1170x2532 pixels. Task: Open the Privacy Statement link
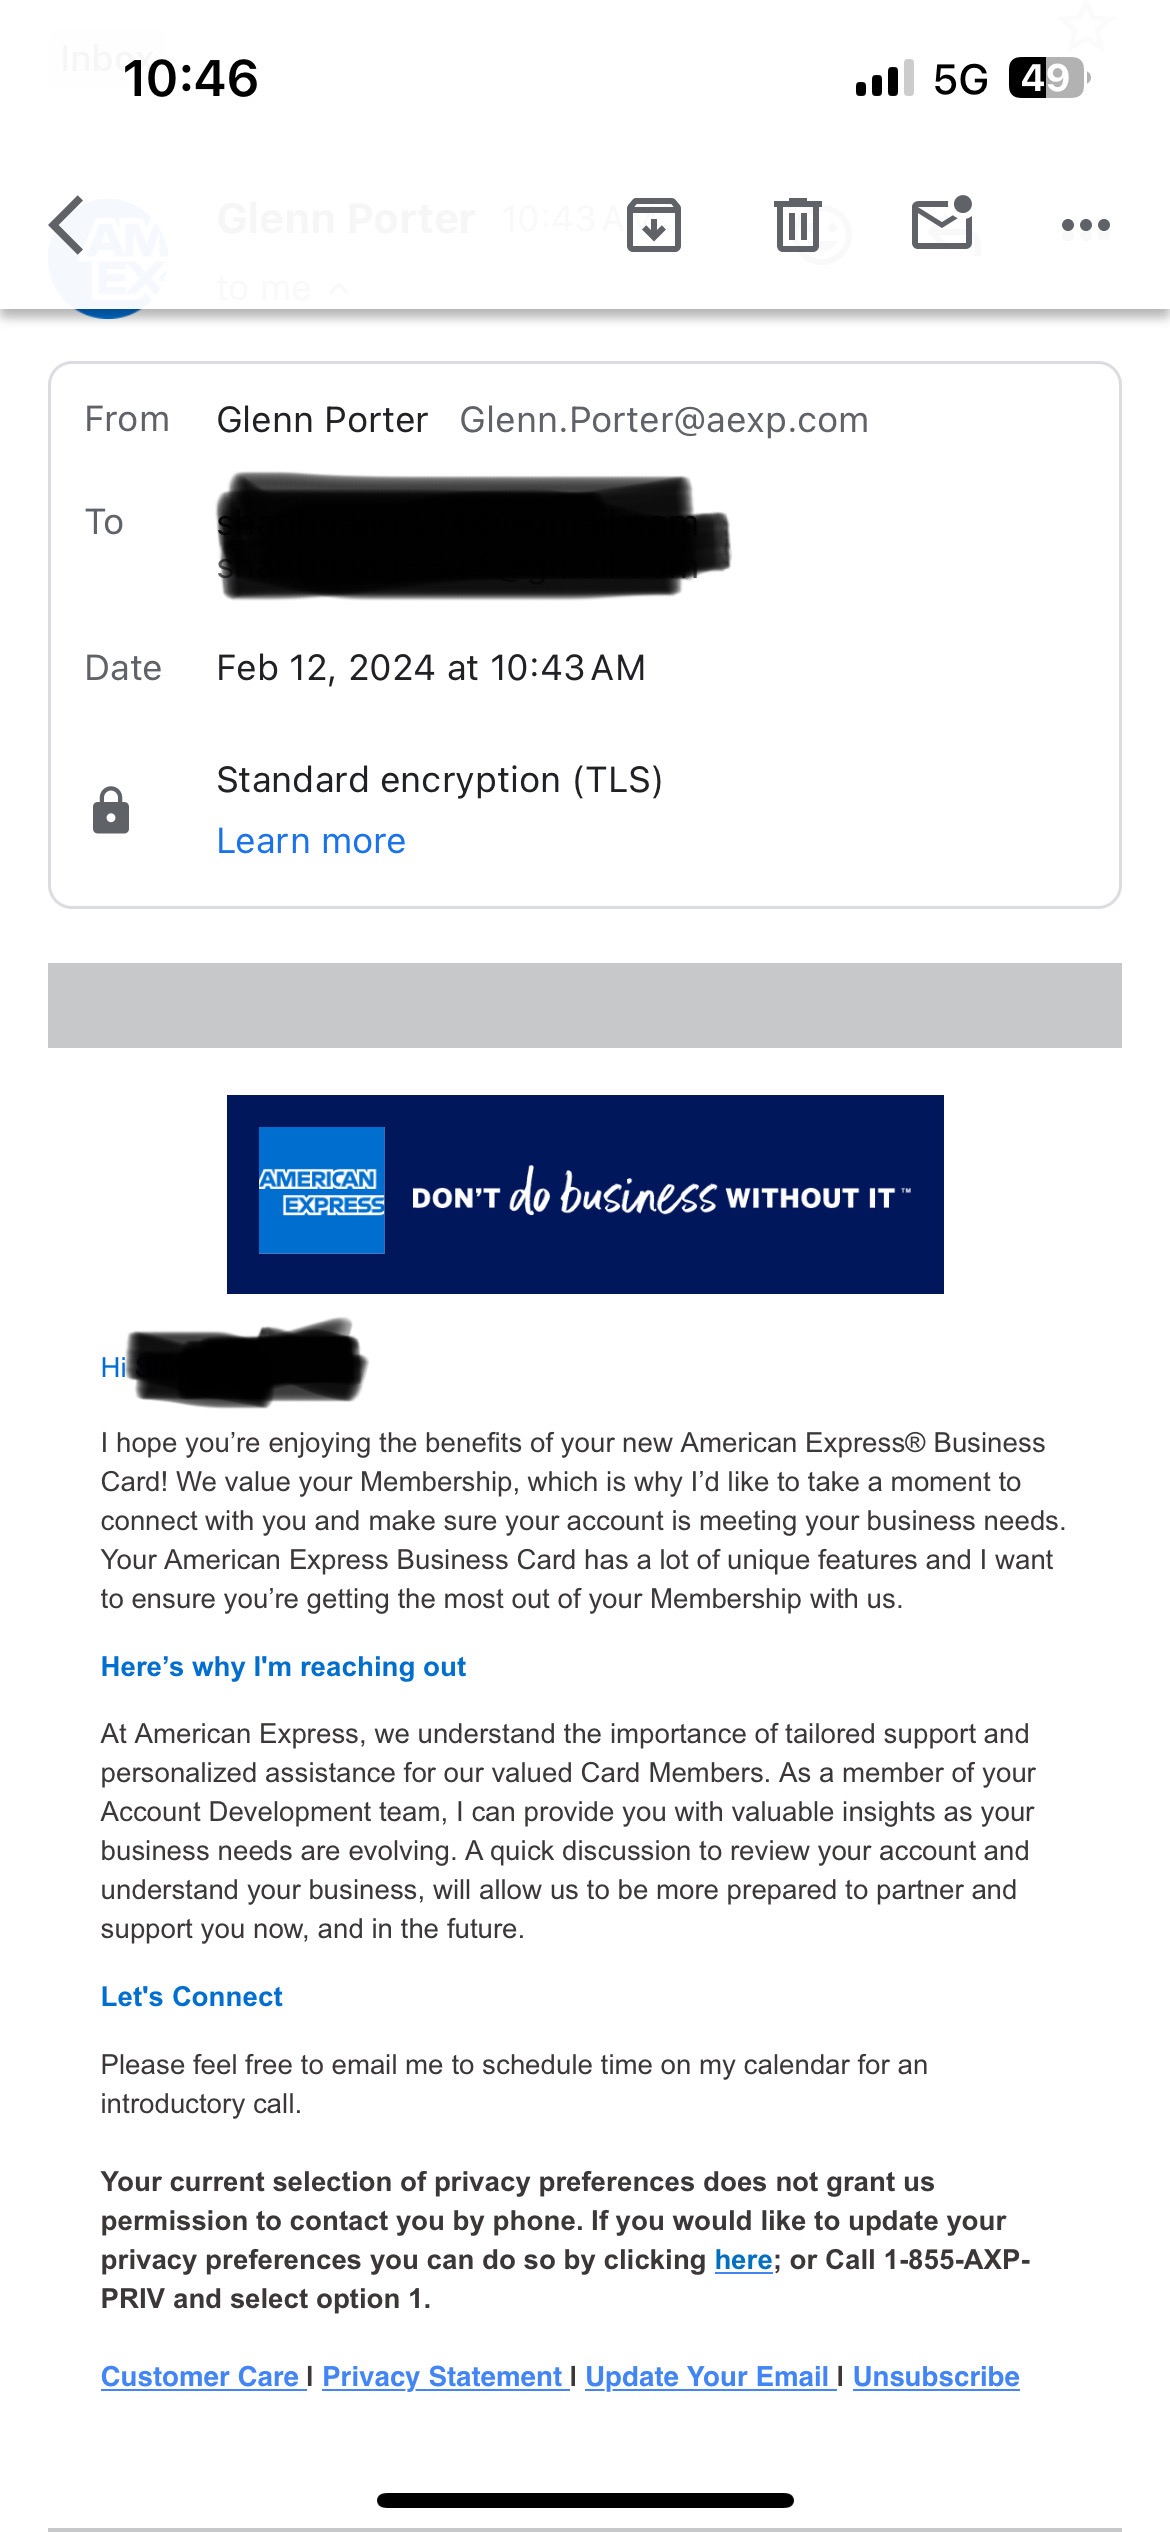[x=442, y=2376]
